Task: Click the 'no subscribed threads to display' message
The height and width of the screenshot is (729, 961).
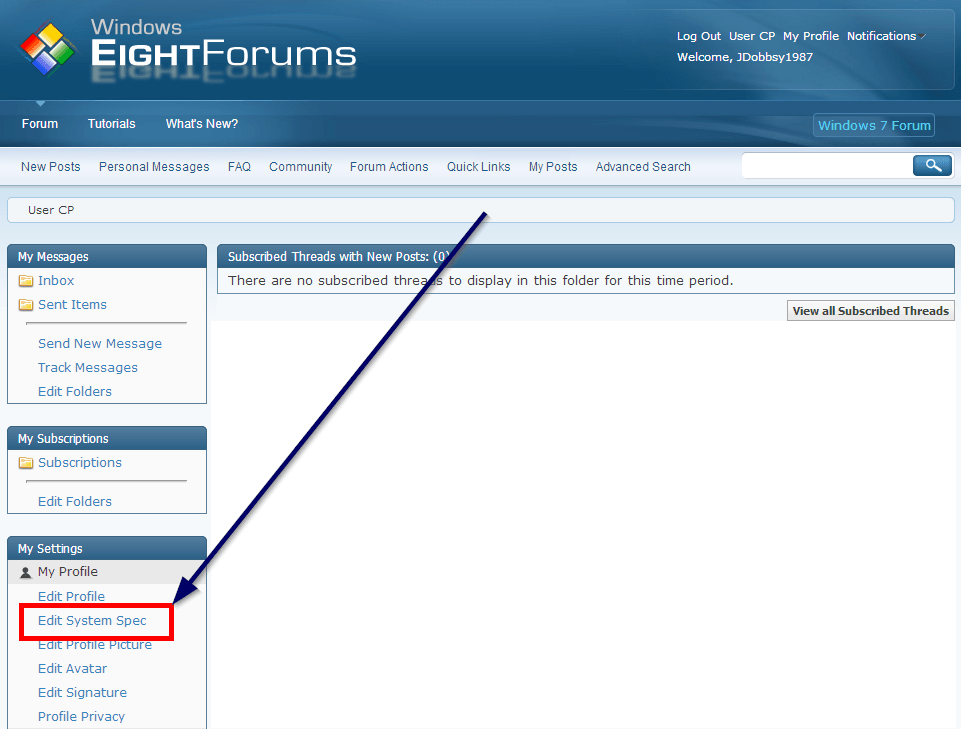Action: (480, 281)
